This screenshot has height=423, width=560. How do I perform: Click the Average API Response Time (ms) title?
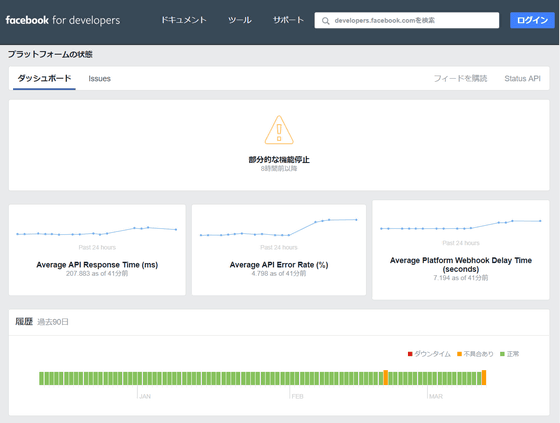[97, 265]
